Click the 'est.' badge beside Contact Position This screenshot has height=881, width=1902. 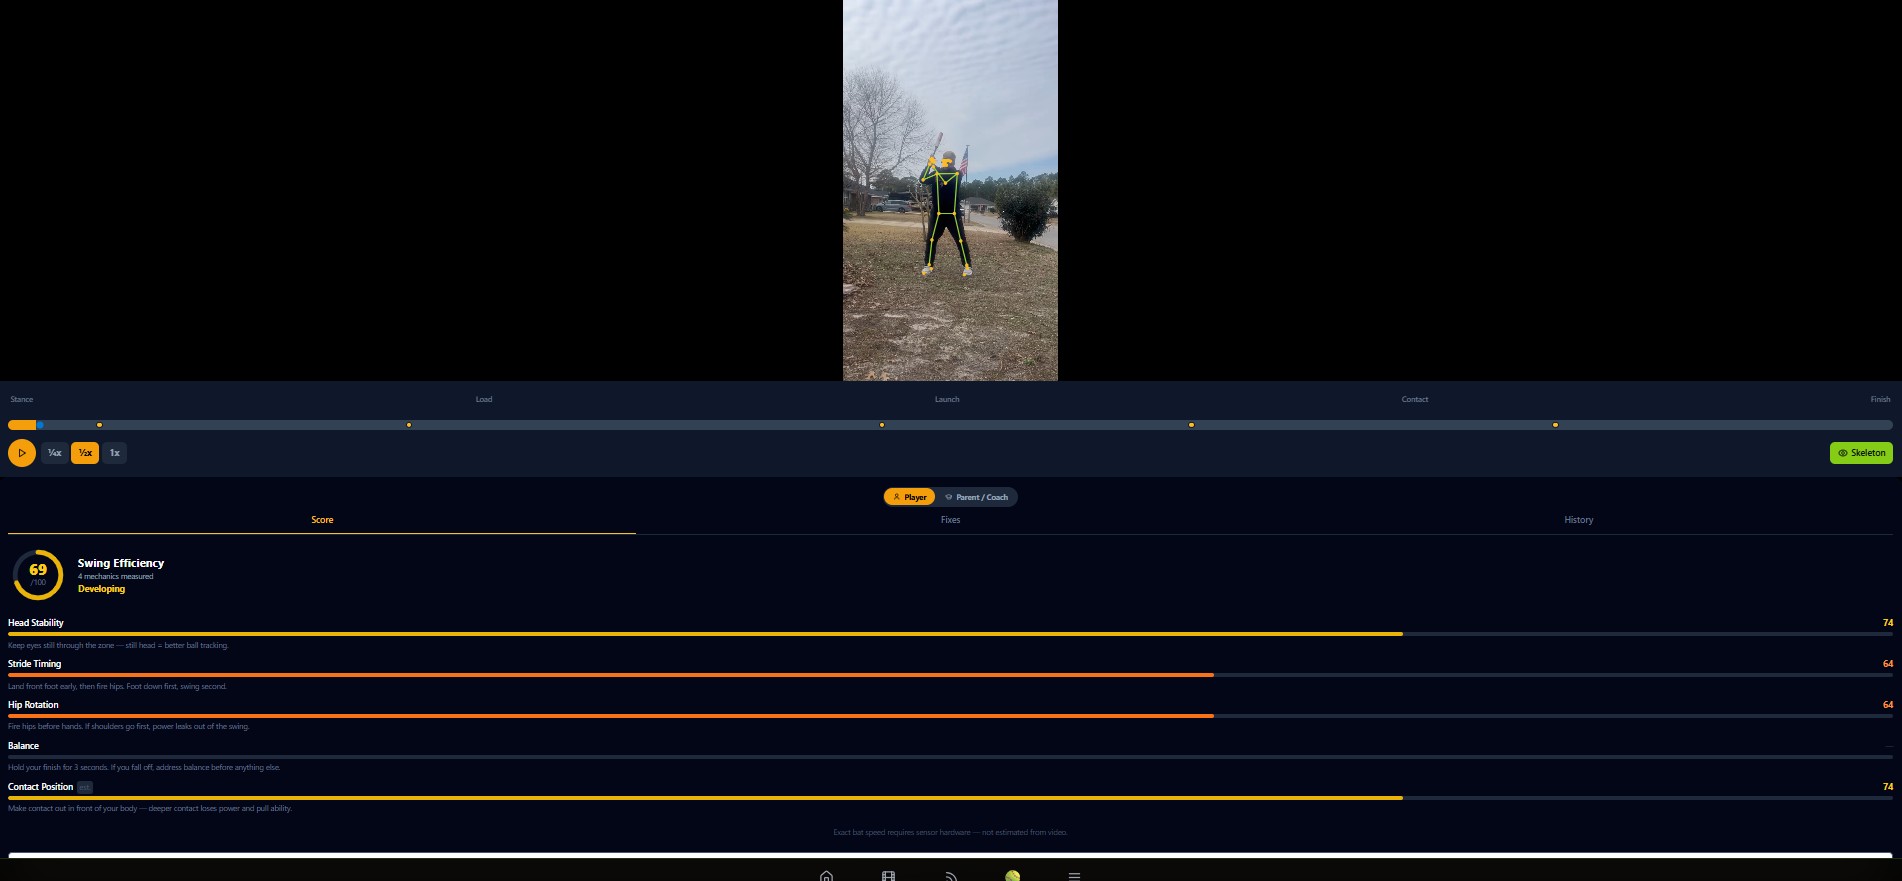(x=85, y=788)
